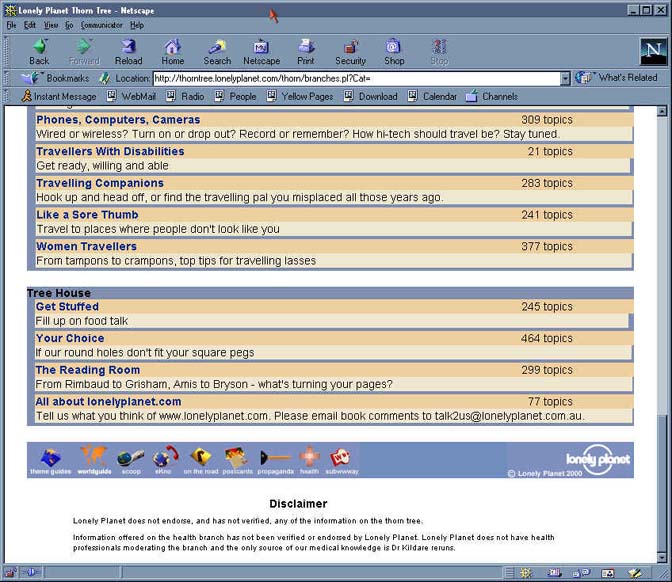Click the Lonely Planet logo
The height and width of the screenshot is (582, 672).
pos(597,459)
